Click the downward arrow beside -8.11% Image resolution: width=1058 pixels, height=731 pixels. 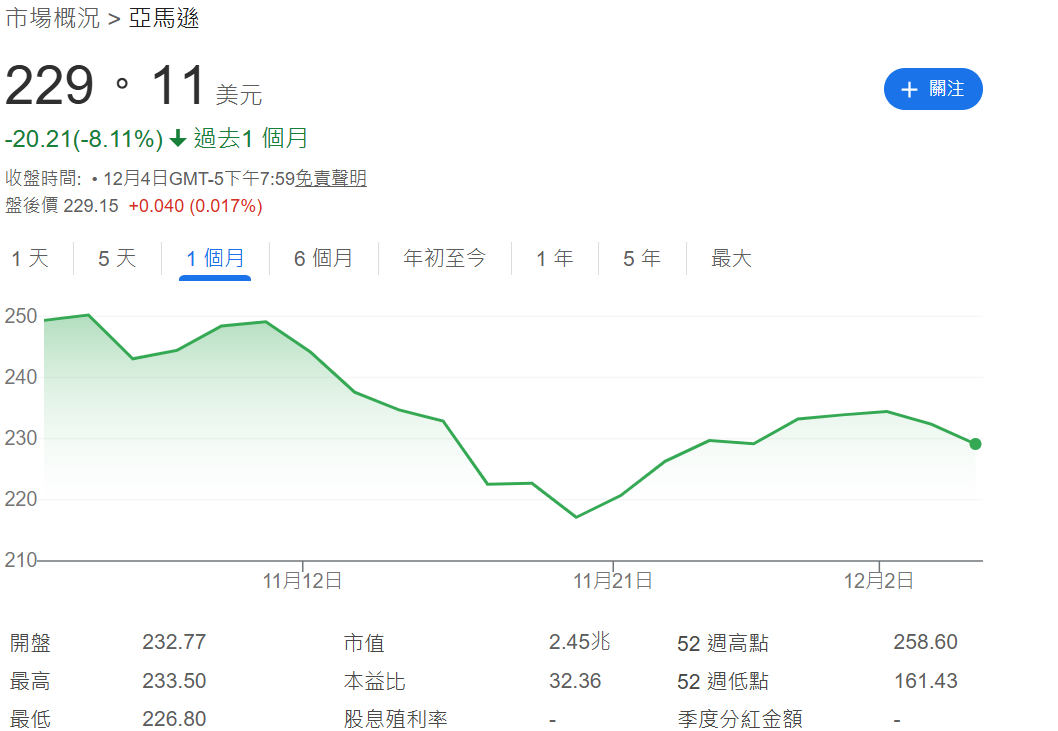(x=177, y=139)
